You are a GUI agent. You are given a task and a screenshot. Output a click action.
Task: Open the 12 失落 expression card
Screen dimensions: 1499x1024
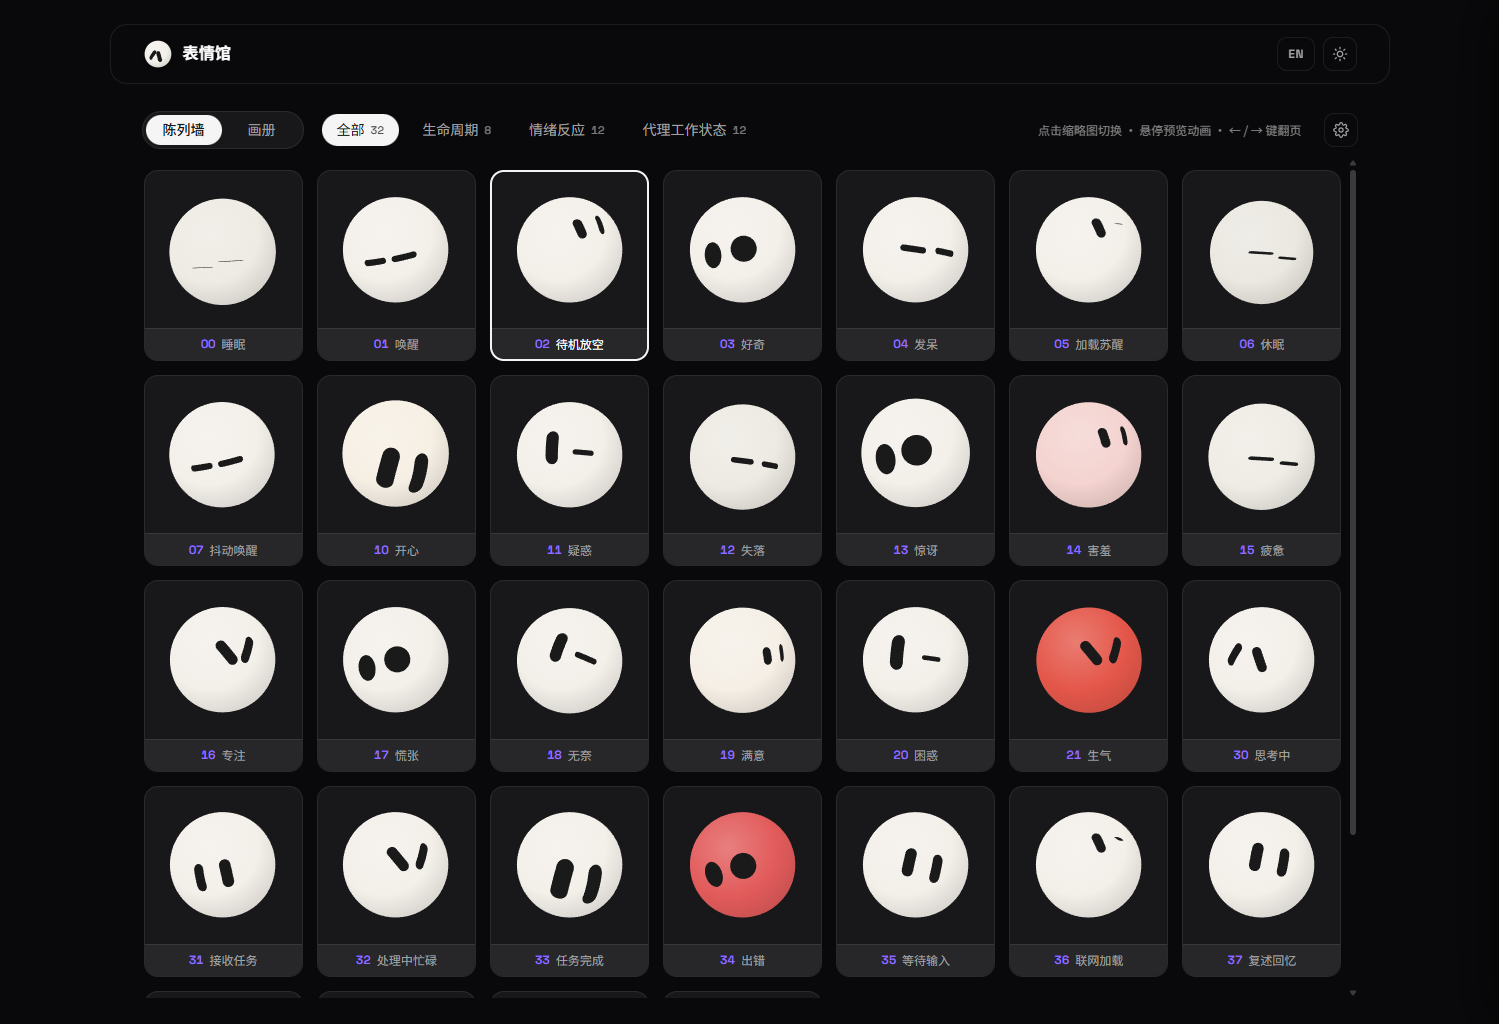(x=742, y=471)
